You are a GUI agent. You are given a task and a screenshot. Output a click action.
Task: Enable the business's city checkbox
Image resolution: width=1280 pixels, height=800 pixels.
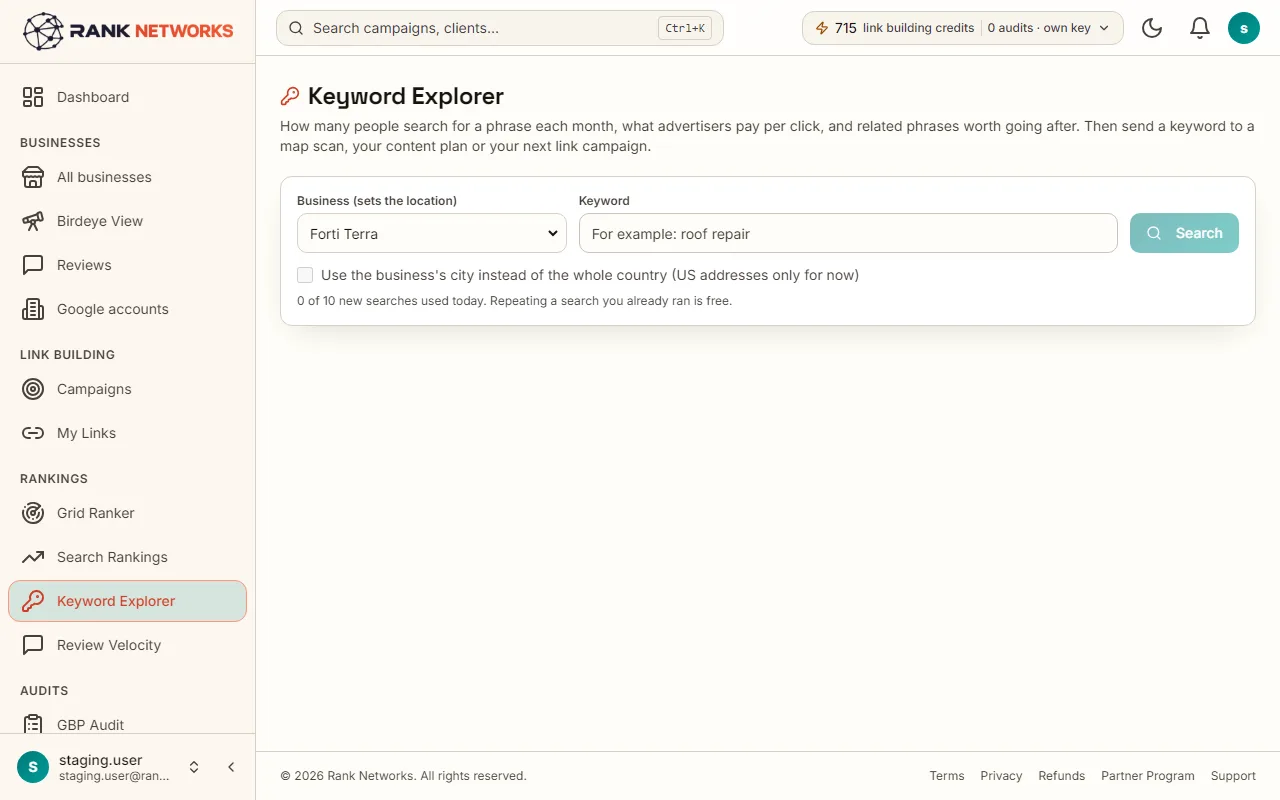305,275
